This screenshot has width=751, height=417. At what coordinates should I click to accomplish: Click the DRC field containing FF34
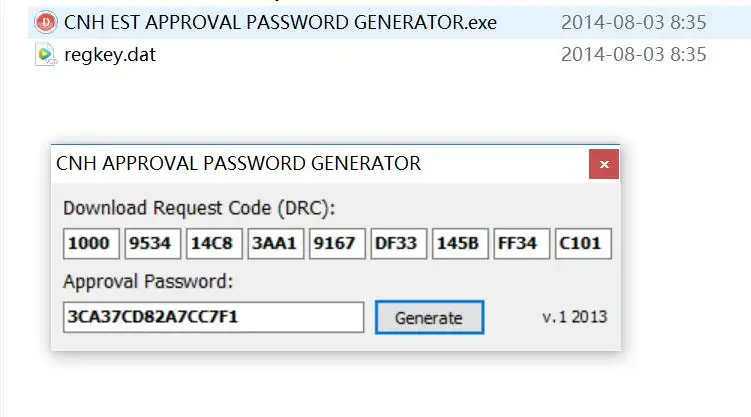[522, 244]
